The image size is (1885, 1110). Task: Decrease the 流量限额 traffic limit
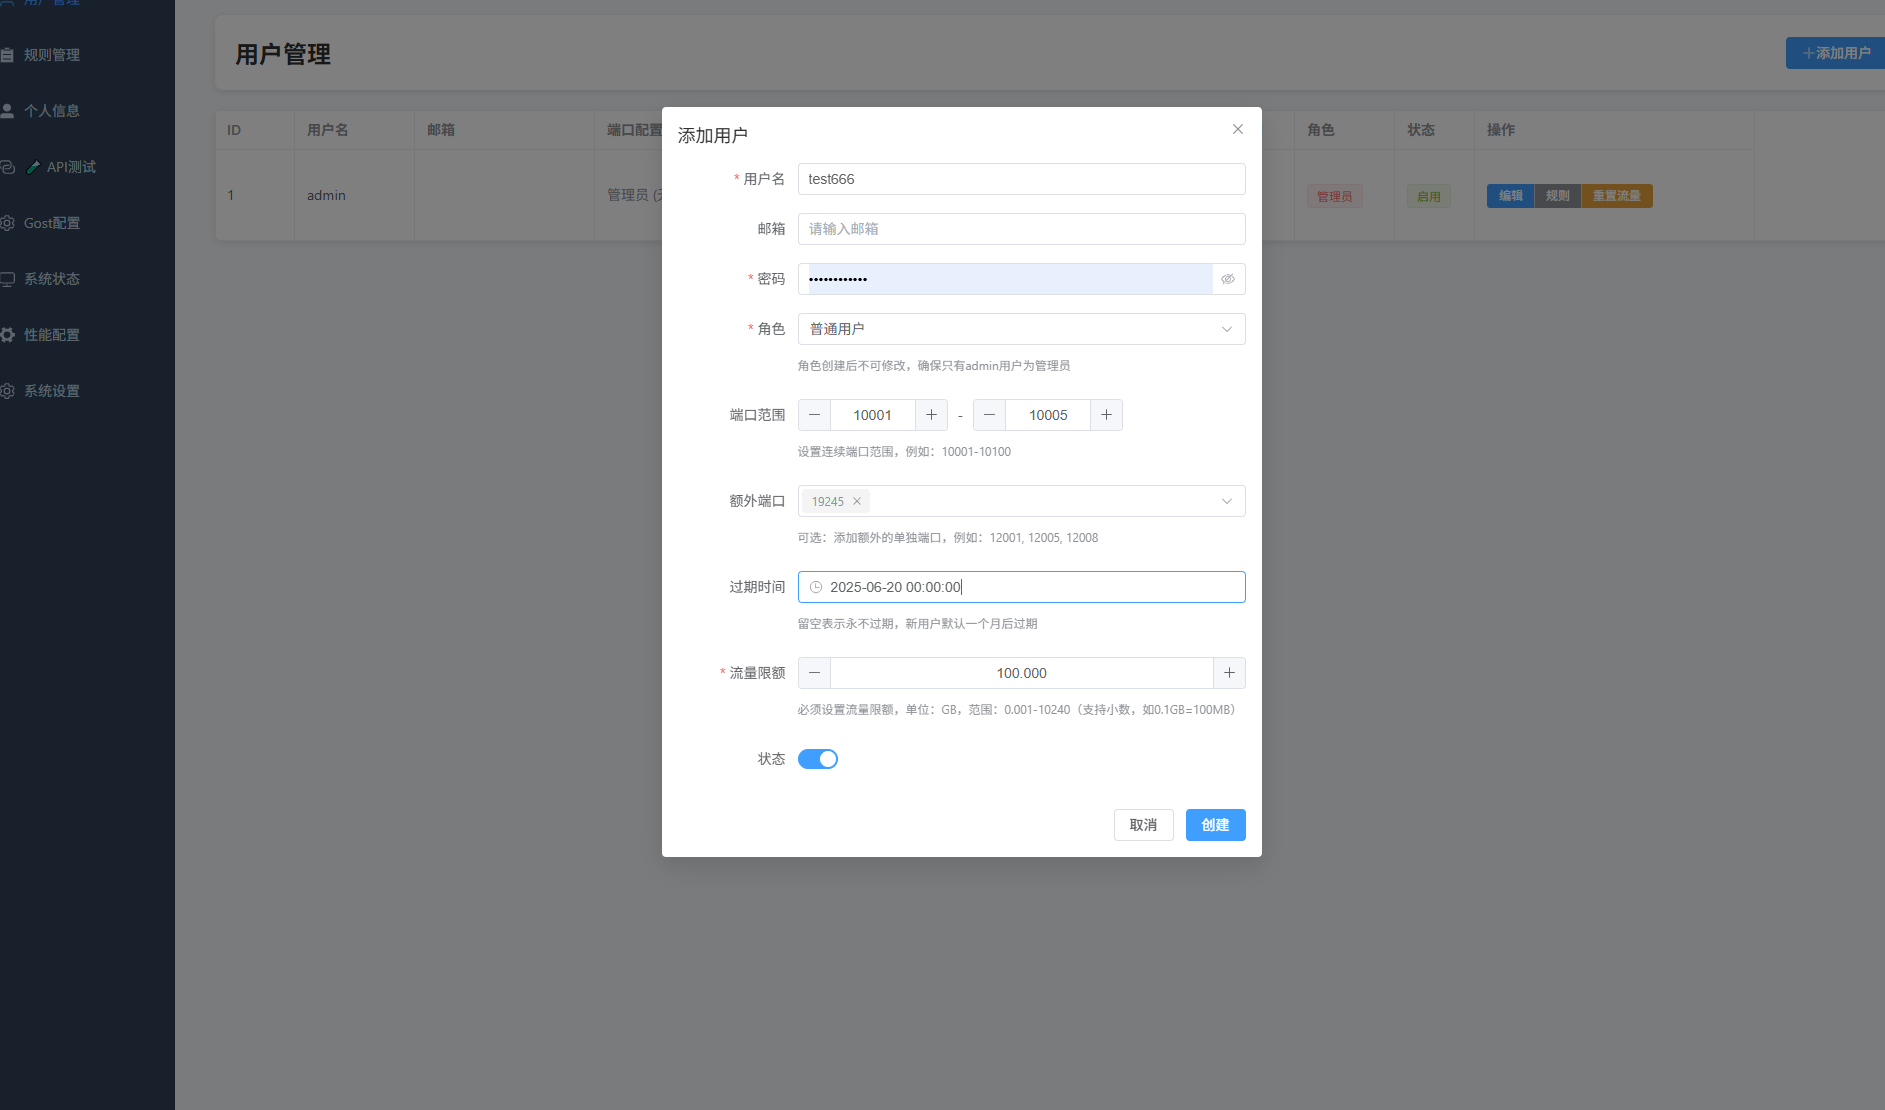814,673
